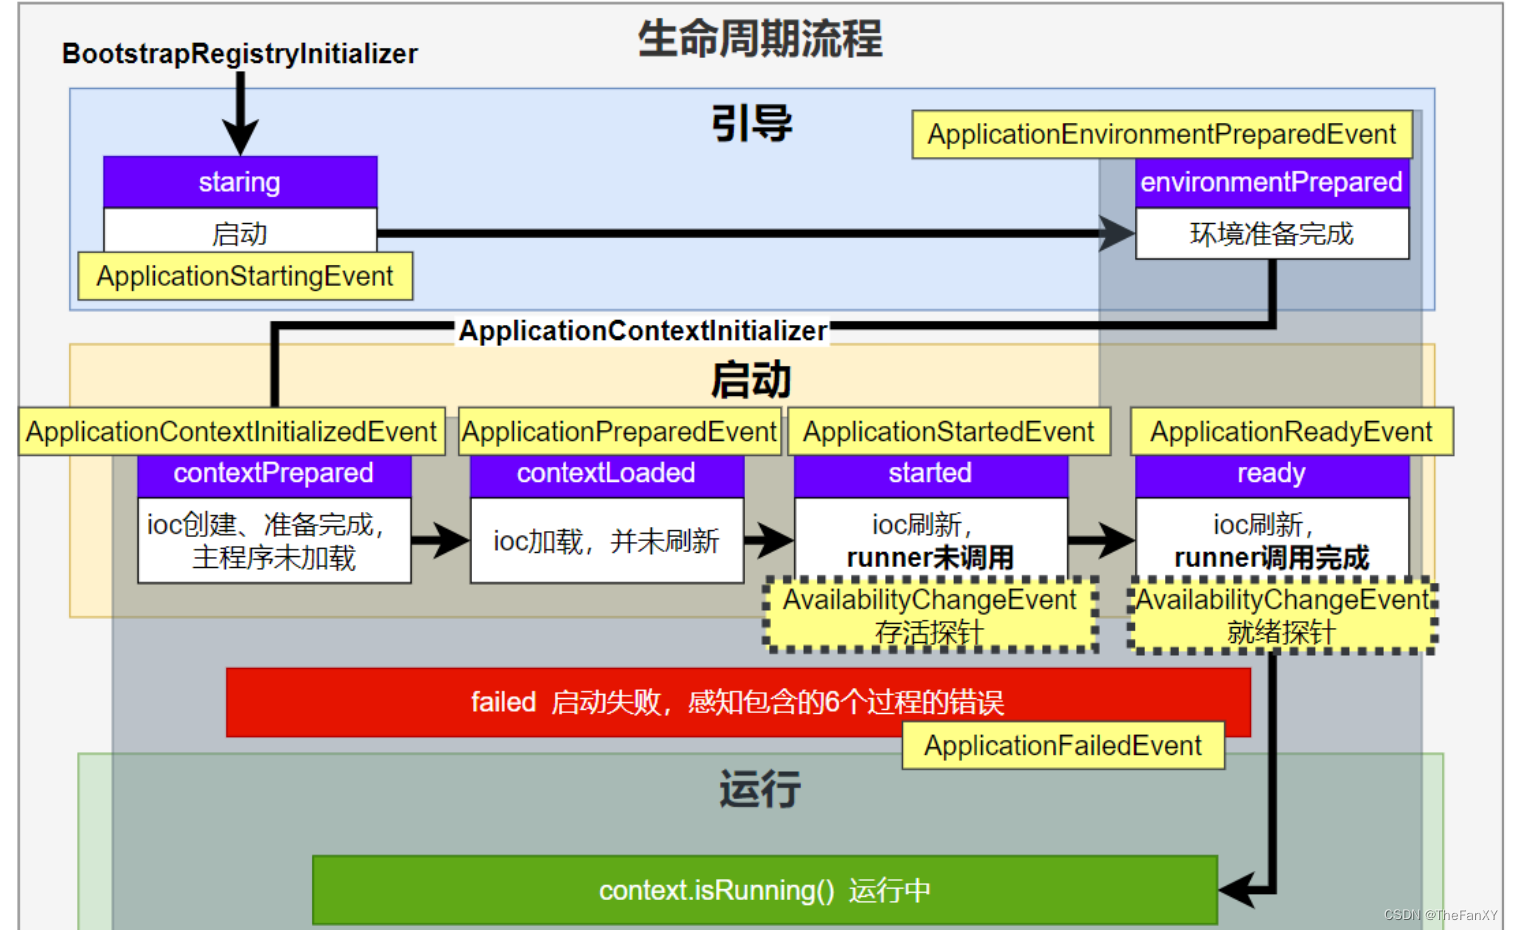Select the ApplicationStartedEvent yellow label
Screen dimensions: 1513x930
pyautogui.click(x=949, y=432)
